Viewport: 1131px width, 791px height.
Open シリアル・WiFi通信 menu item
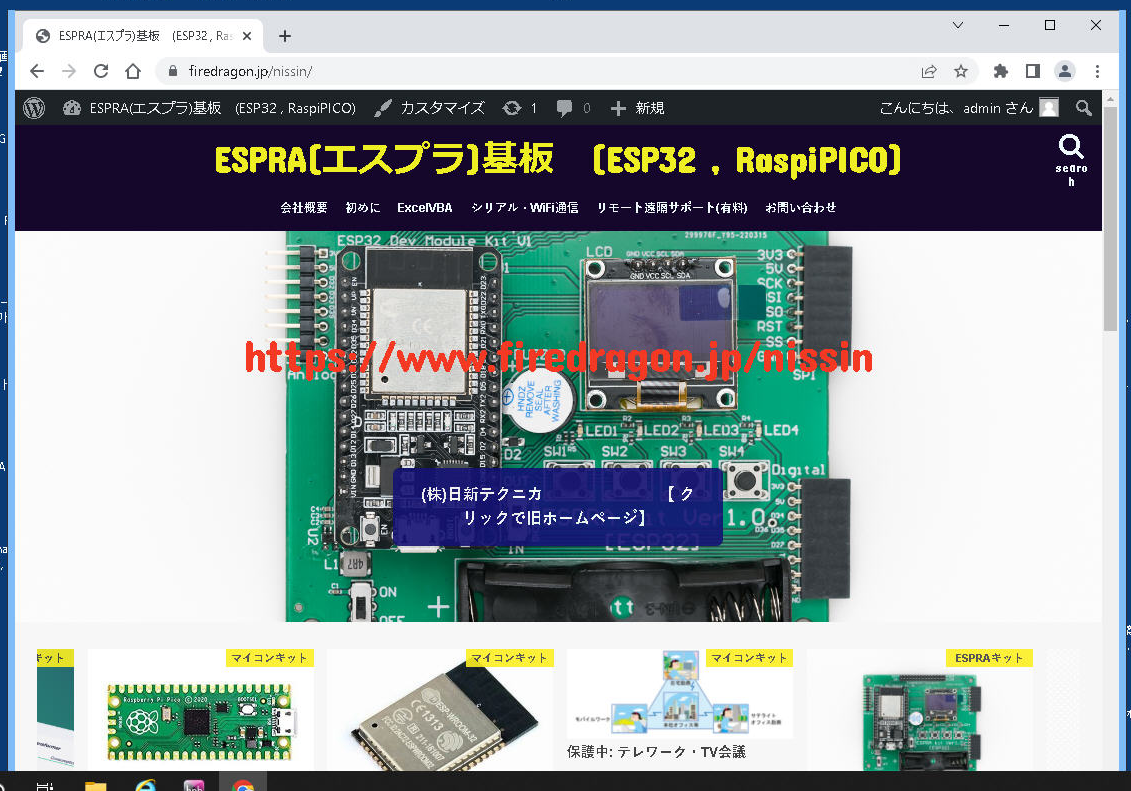click(x=524, y=208)
